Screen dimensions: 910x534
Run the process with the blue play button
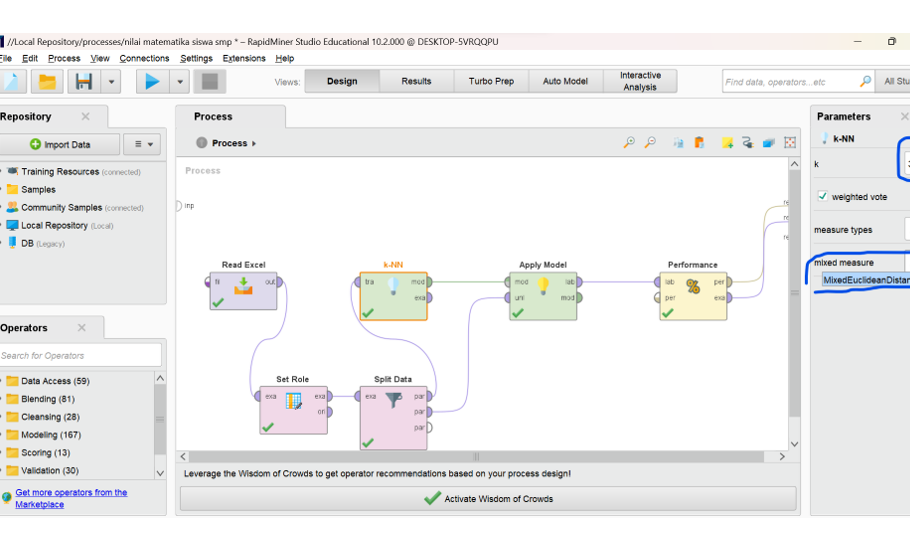click(152, 82)
